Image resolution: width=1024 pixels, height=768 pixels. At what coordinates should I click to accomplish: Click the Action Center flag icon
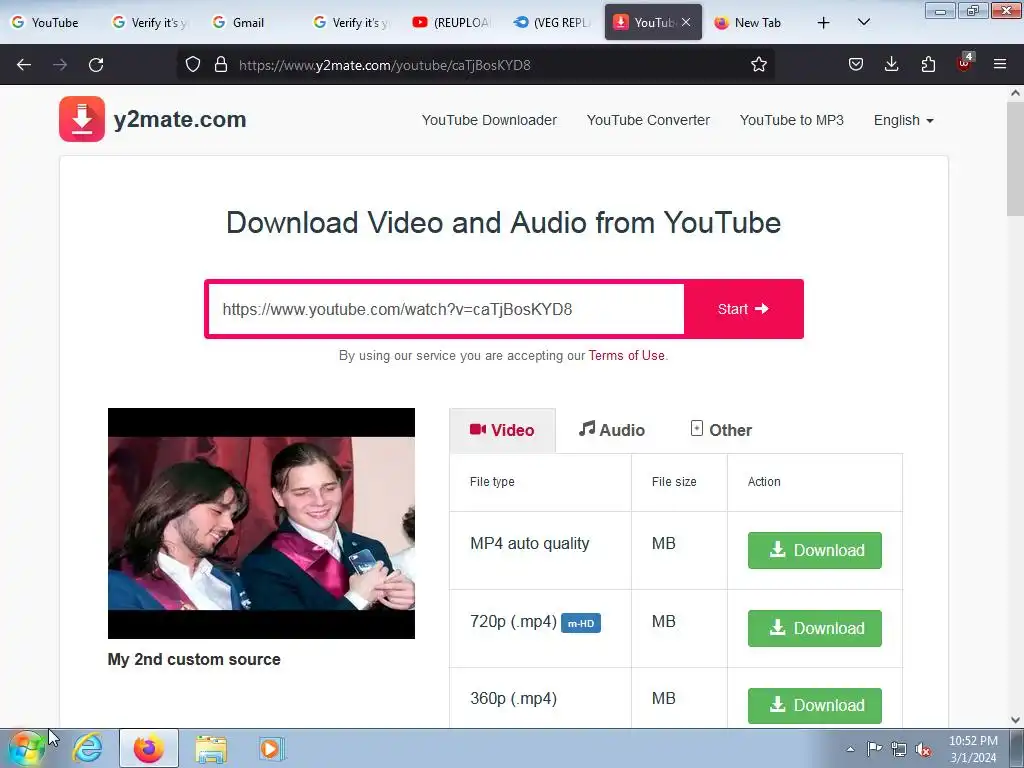coord(874,748)
